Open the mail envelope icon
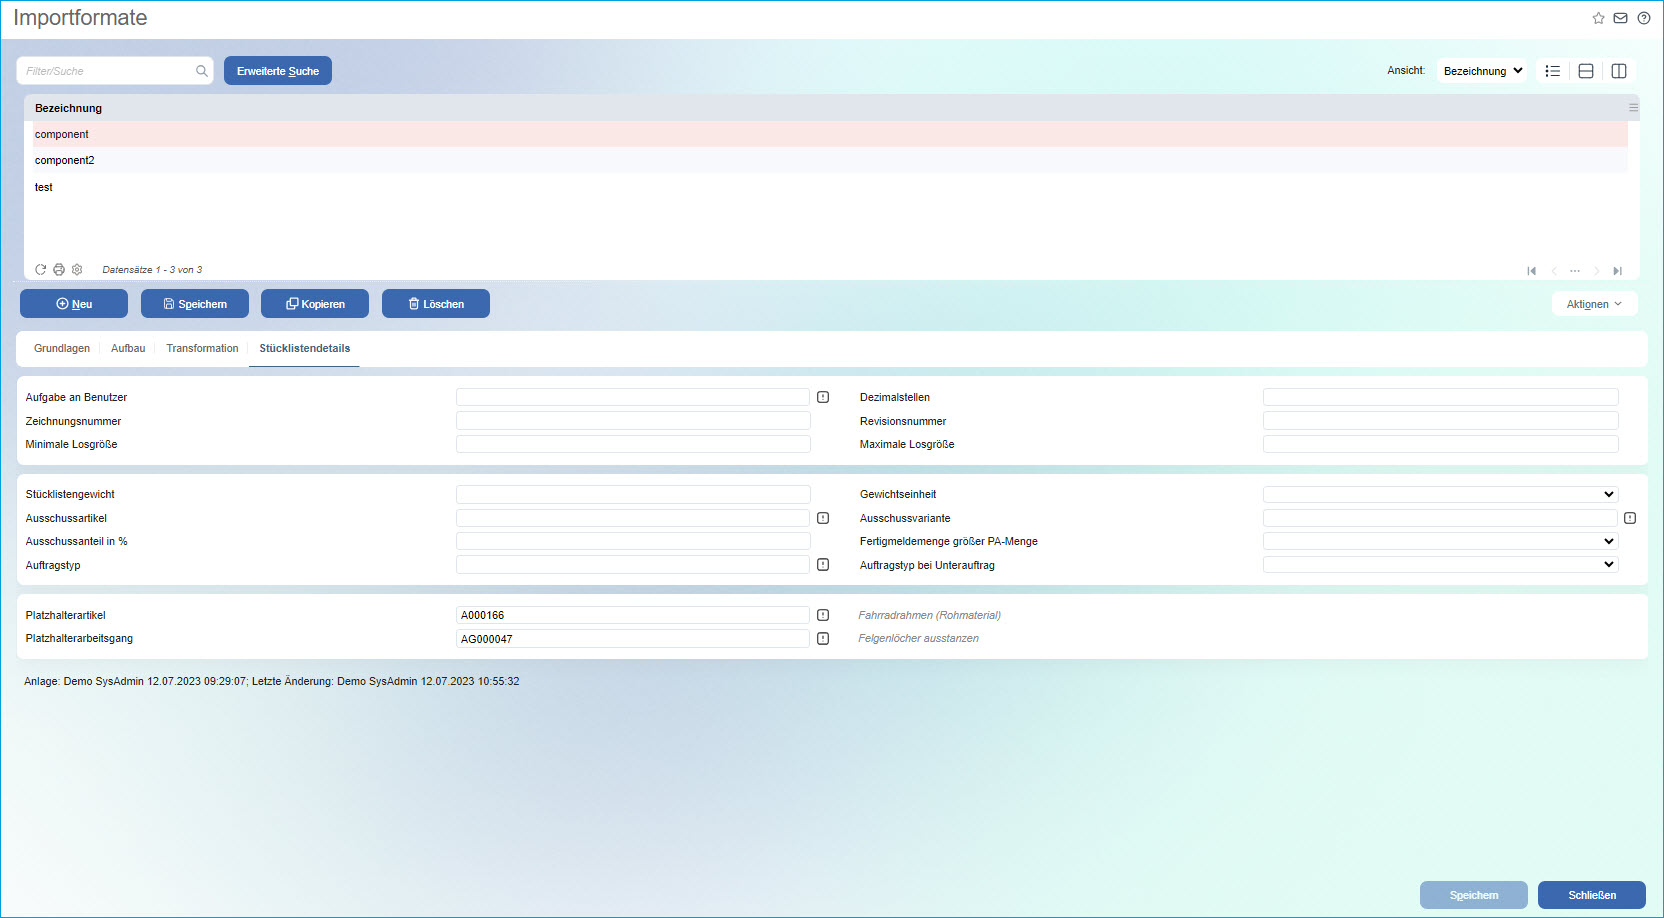The height and width of the screenshot is (918, 1664). (1620, 18)
